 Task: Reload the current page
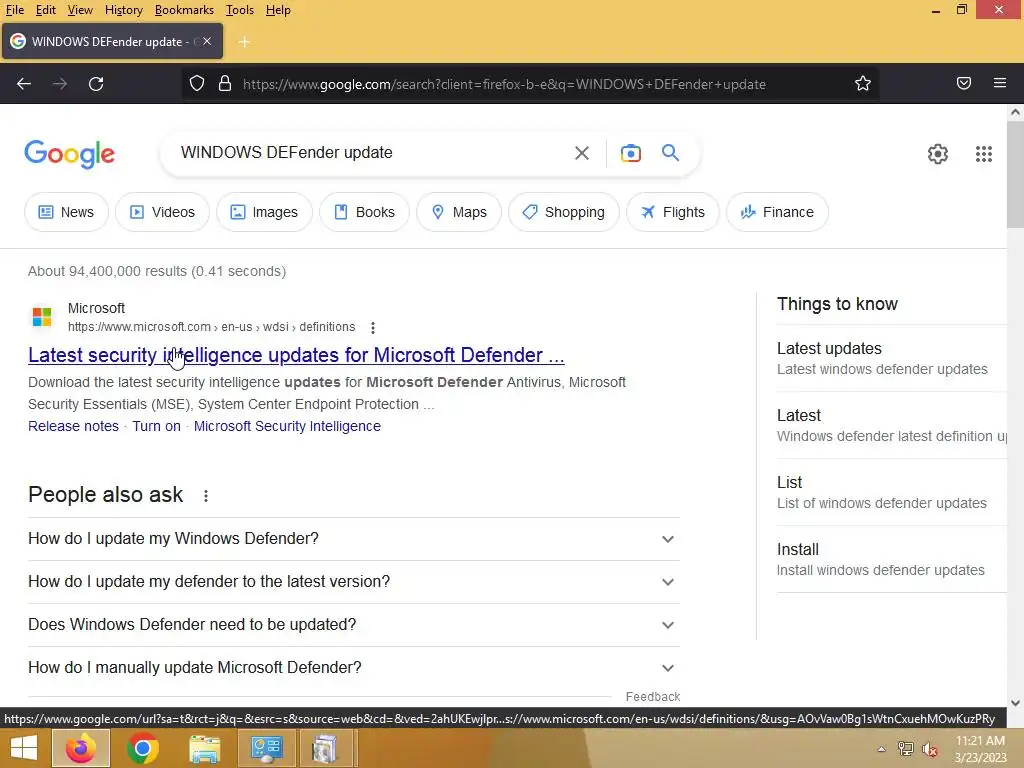coord(96,84)
